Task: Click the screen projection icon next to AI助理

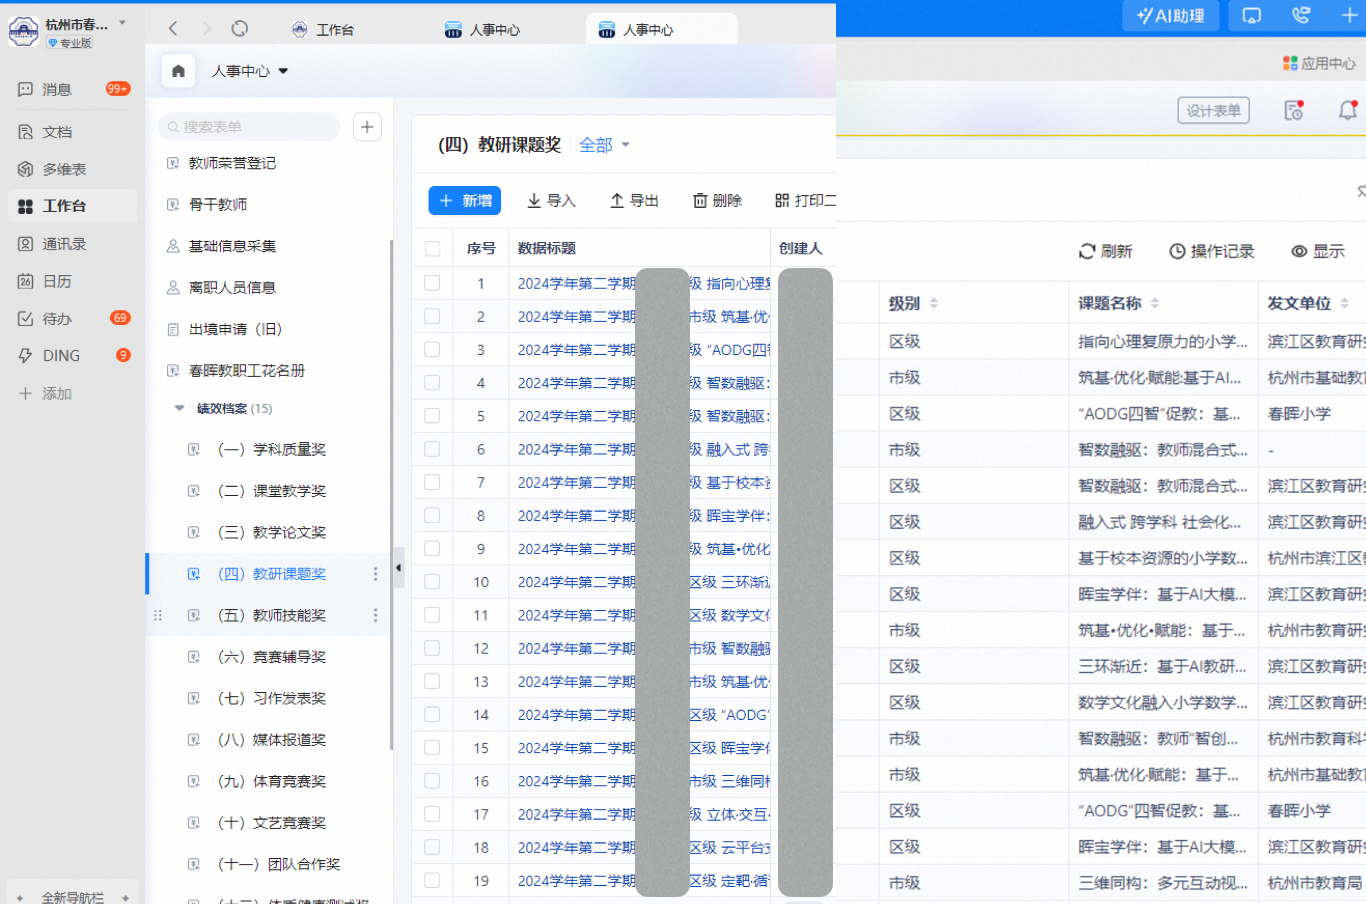Action: (x=1251, y=15)
